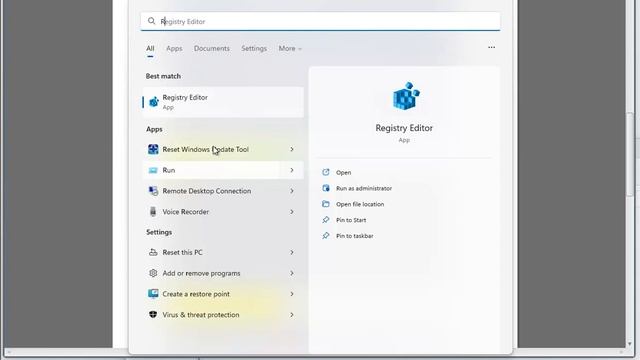This screenshot has height=360, width=640.
Task: Expand Reset this PC chevron
Action: point(292,252)
